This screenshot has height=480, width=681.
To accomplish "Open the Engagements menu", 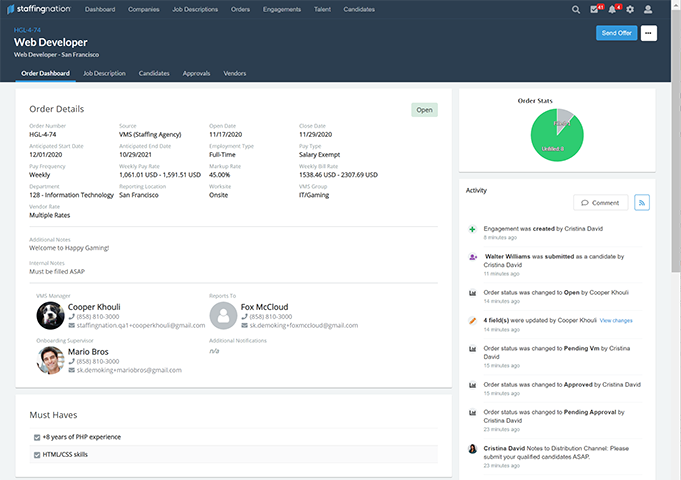I will click(x=282, y=10).
